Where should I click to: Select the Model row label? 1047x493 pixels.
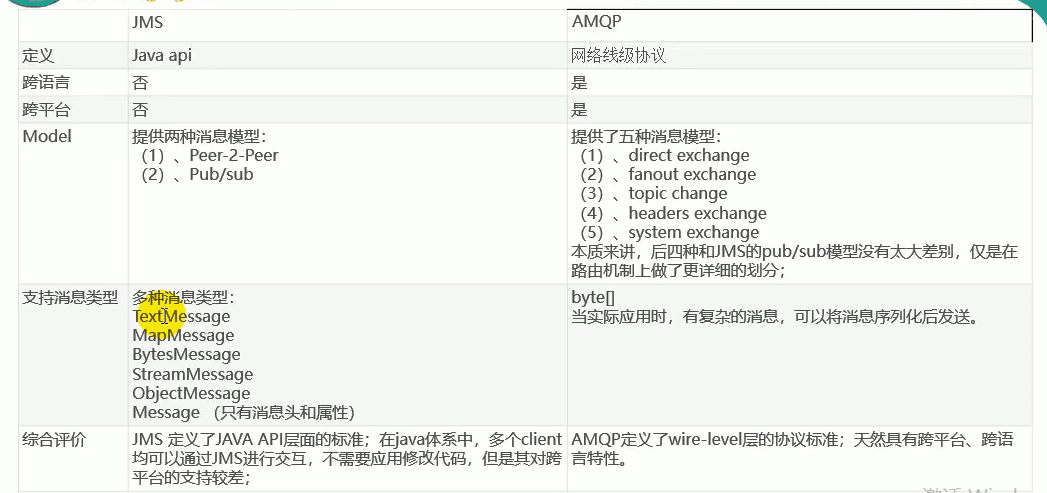pyautogui.click(x=47, y=136)
